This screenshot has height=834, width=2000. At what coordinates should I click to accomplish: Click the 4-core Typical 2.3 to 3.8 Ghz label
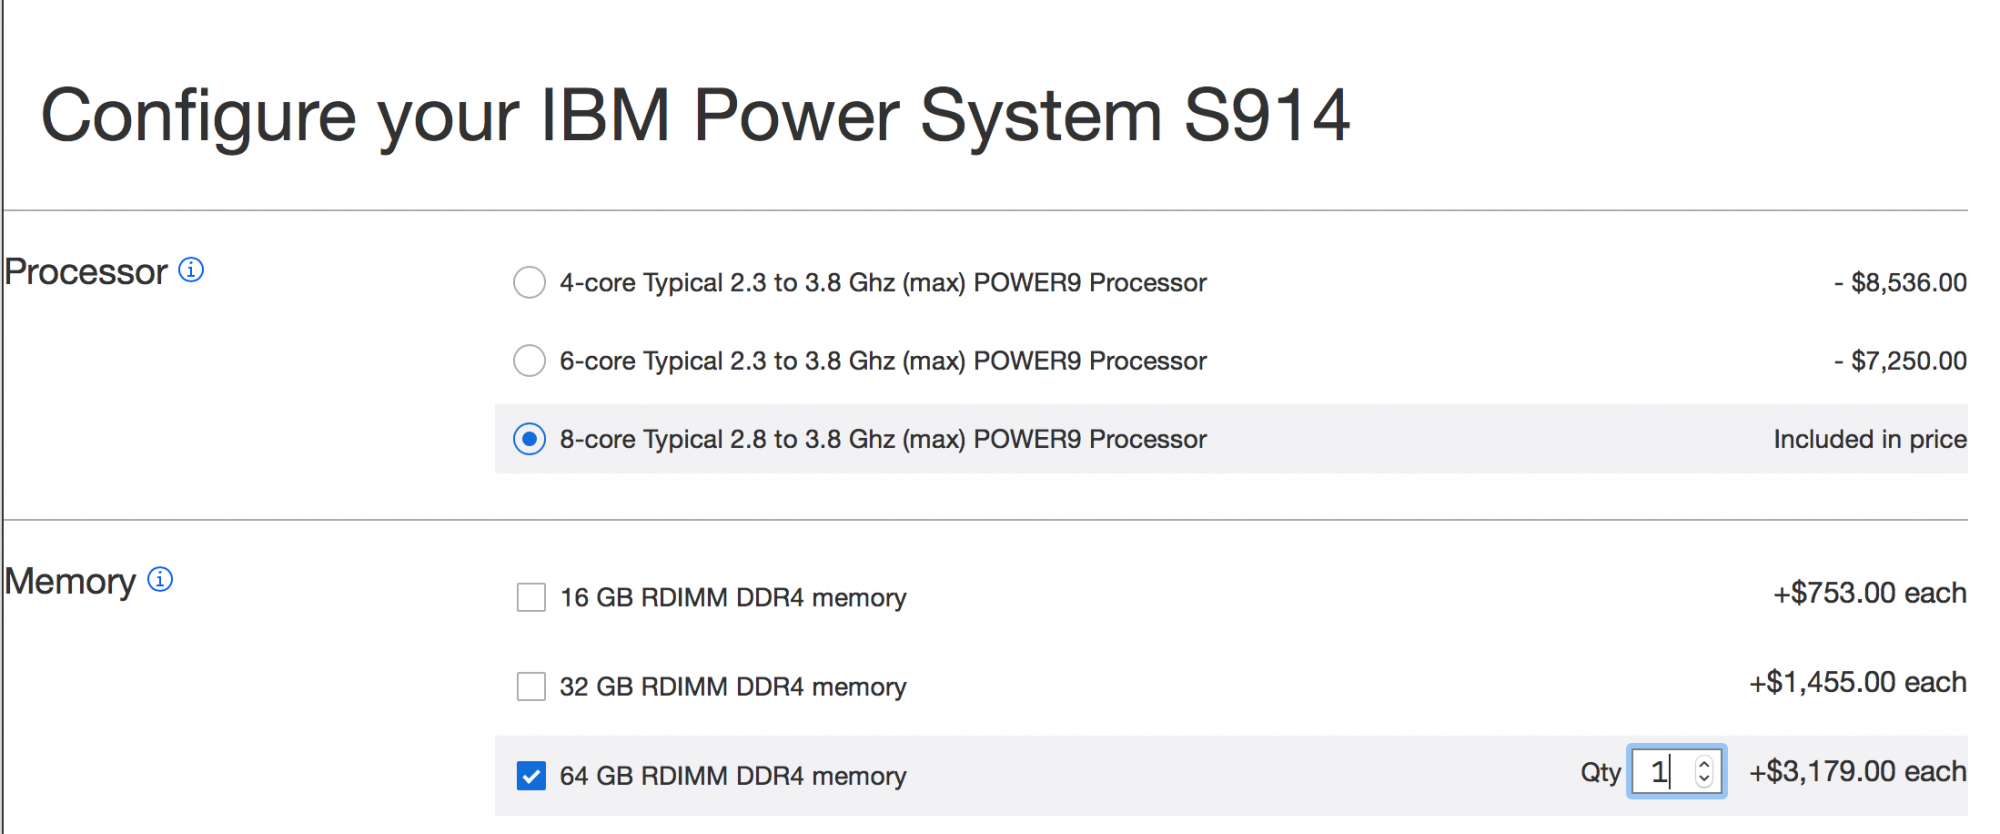pos(883,283)
